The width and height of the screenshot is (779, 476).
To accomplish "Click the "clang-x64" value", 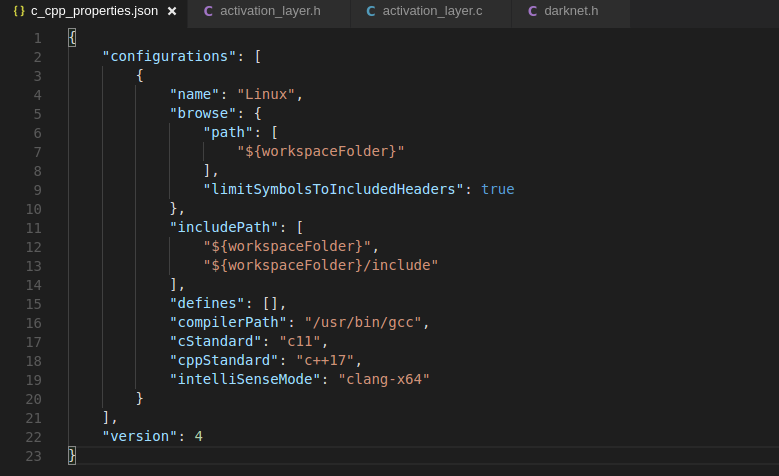I will [384, 379].
